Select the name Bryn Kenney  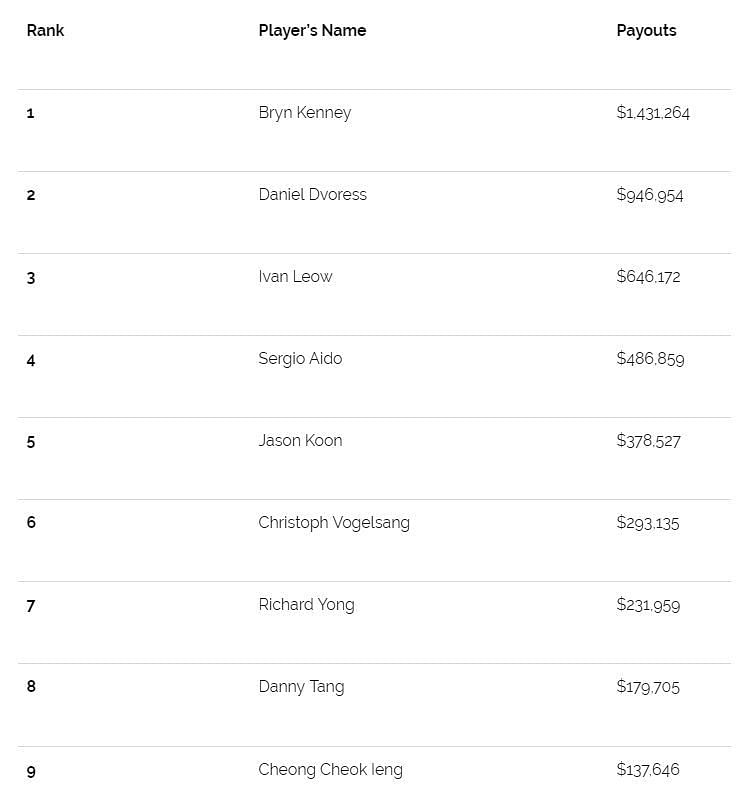click(x=305, y=113)
